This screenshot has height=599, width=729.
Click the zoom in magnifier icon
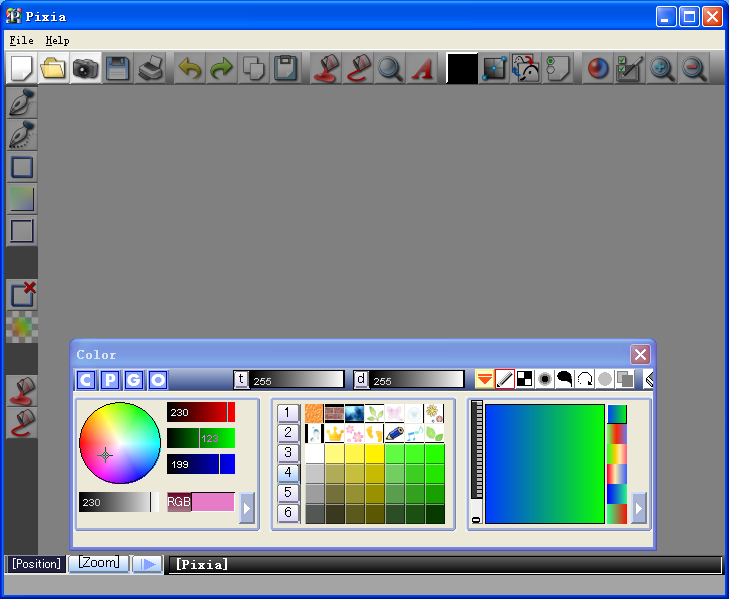(x=661, y=68)
